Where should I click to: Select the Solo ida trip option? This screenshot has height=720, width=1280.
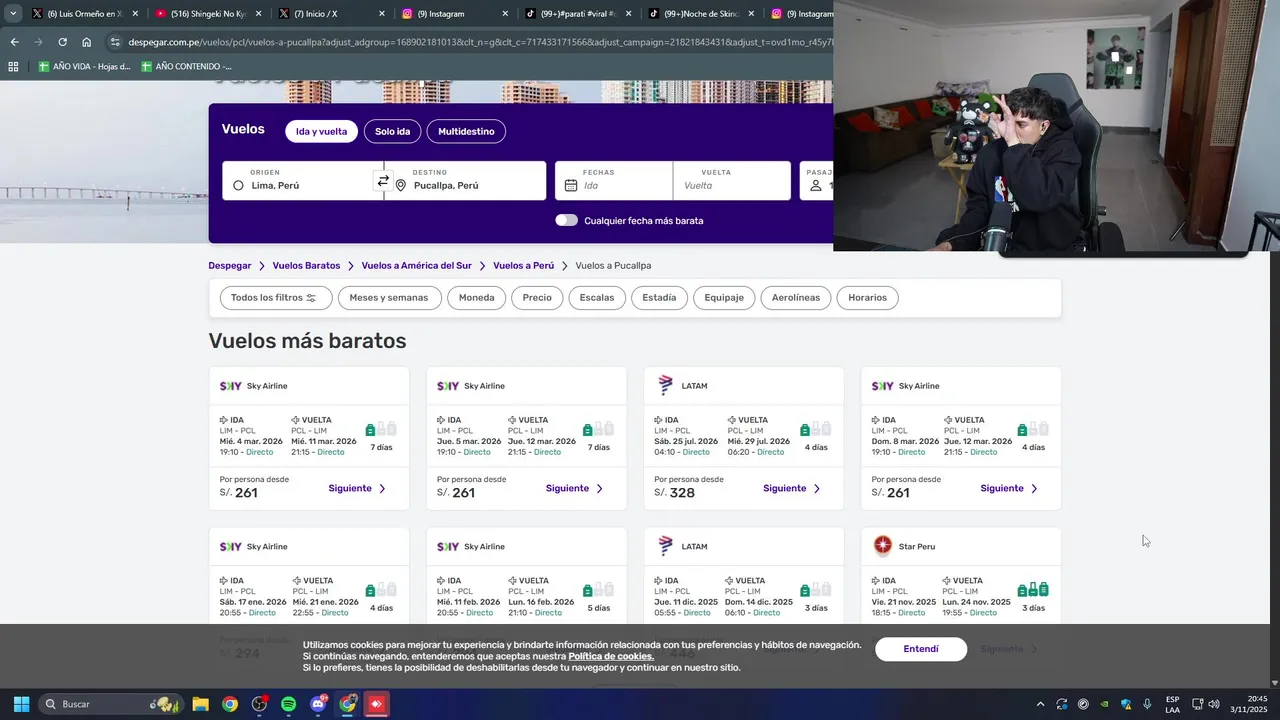(x=392, y=131)
